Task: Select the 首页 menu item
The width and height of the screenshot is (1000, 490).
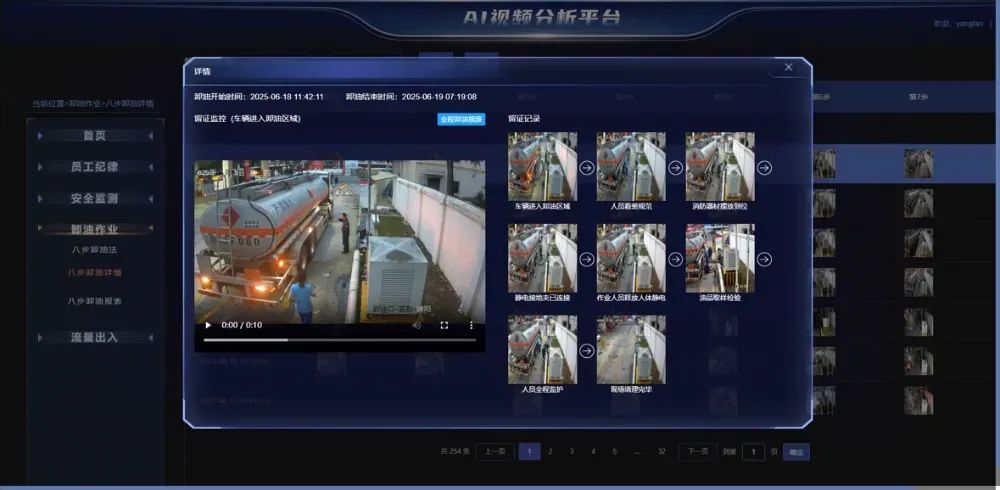Action: coord(94,136)
